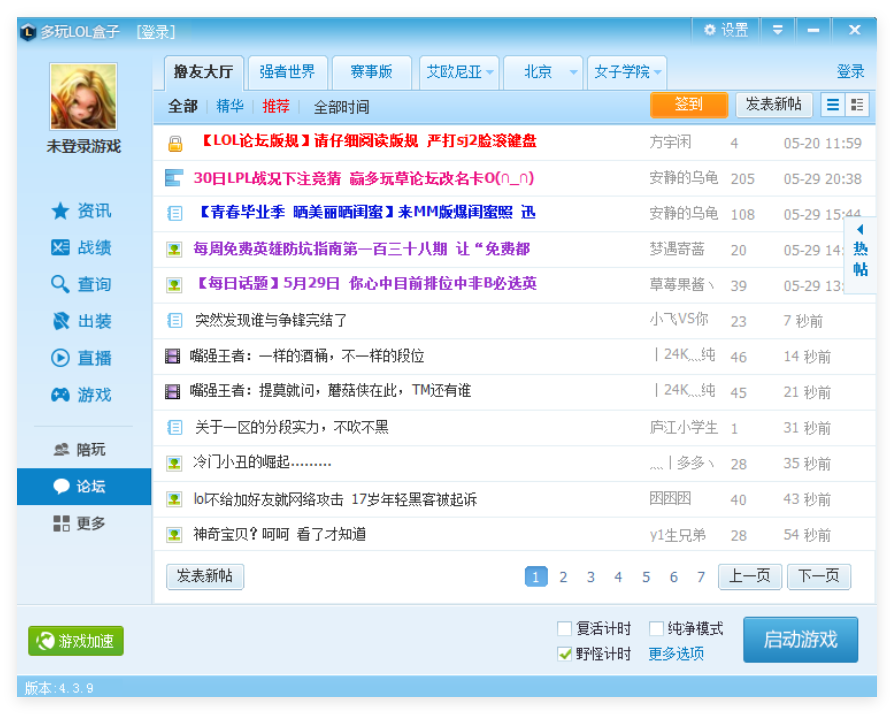Open the 更多 grid icon
This screenshot has width=894, height=714.
[61, 523]
